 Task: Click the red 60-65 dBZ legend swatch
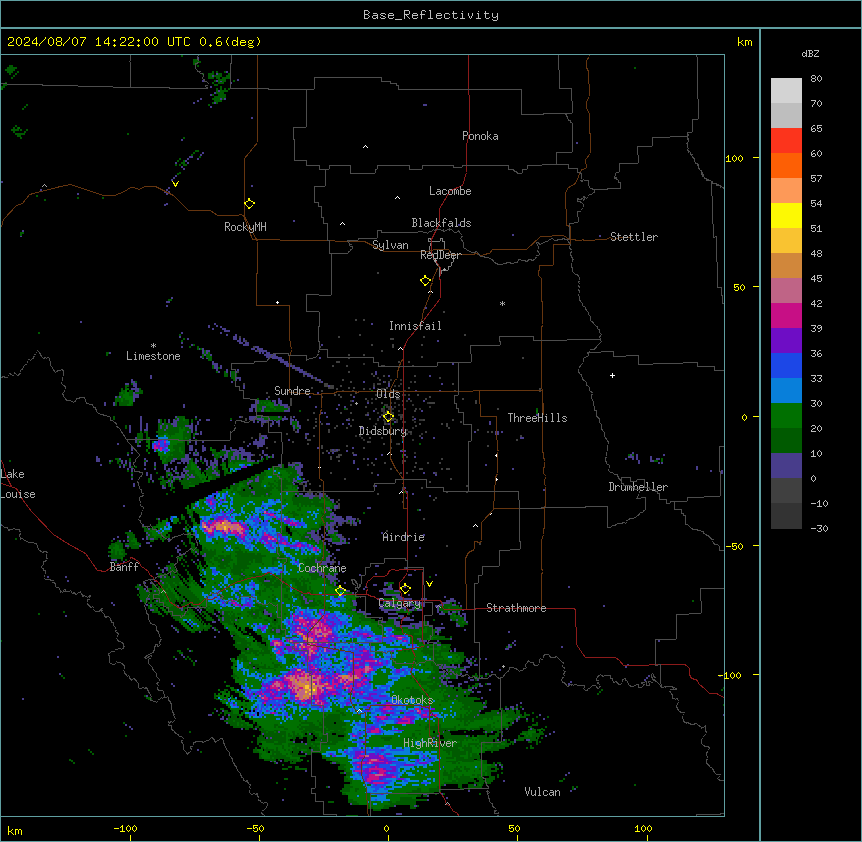[786, 141]
